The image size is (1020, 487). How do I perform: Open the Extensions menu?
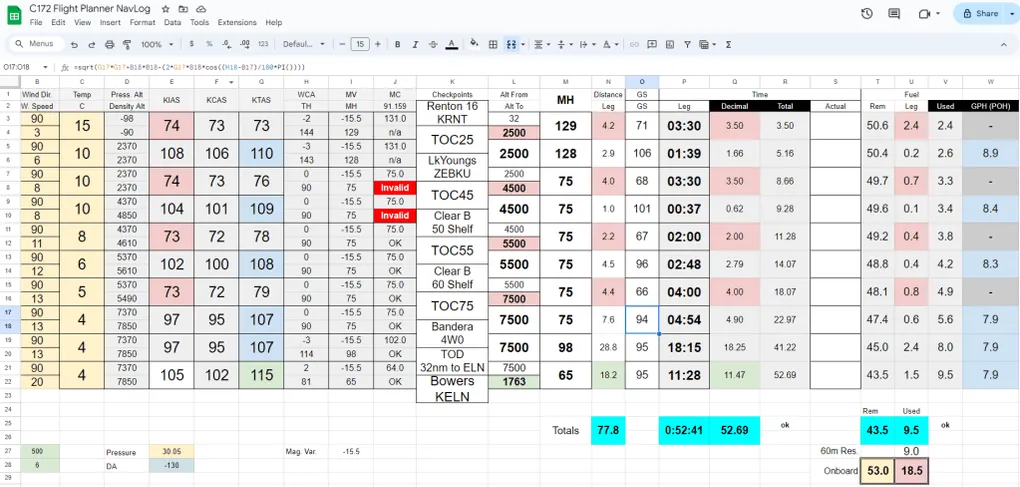tap(236, 22)
